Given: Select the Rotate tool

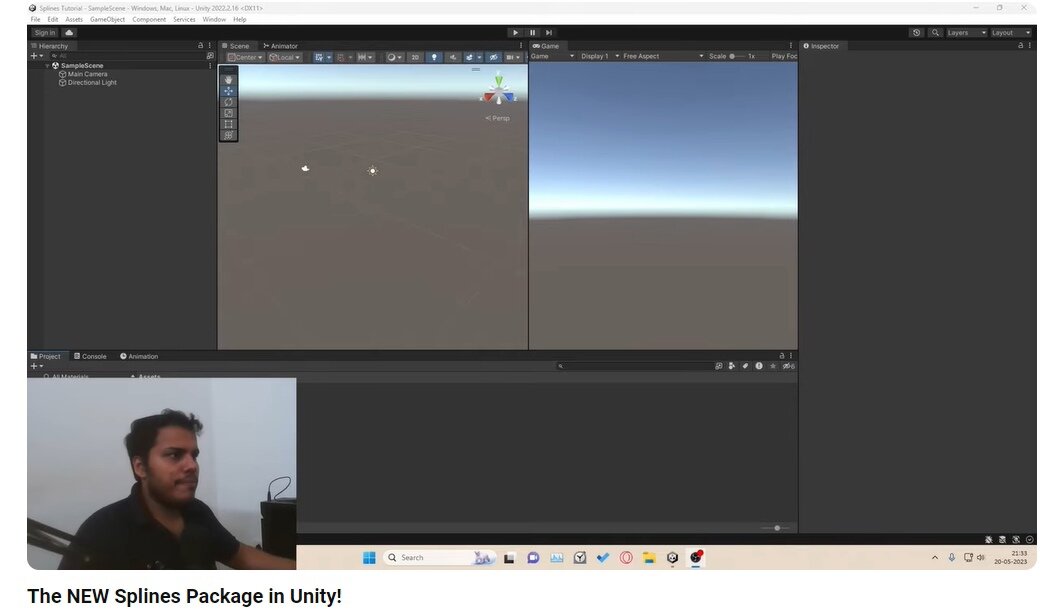Looking at the screenshot, I should click(228, 103).
